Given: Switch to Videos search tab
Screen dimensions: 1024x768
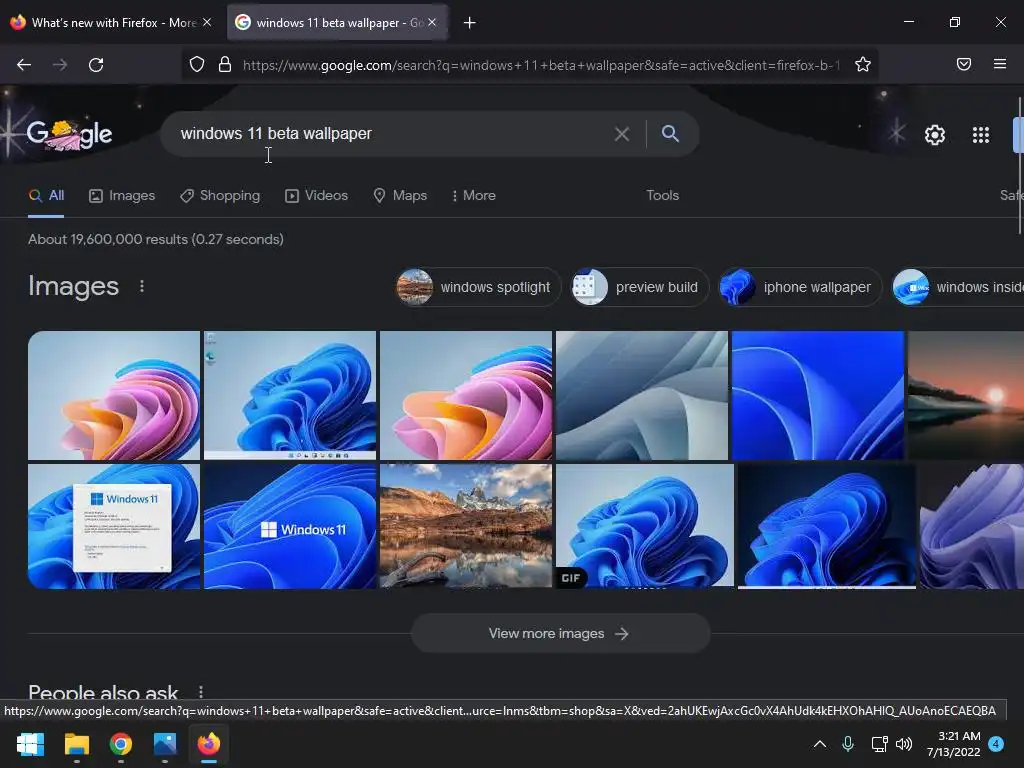Looking at the screenshot, I should [317, 195].
